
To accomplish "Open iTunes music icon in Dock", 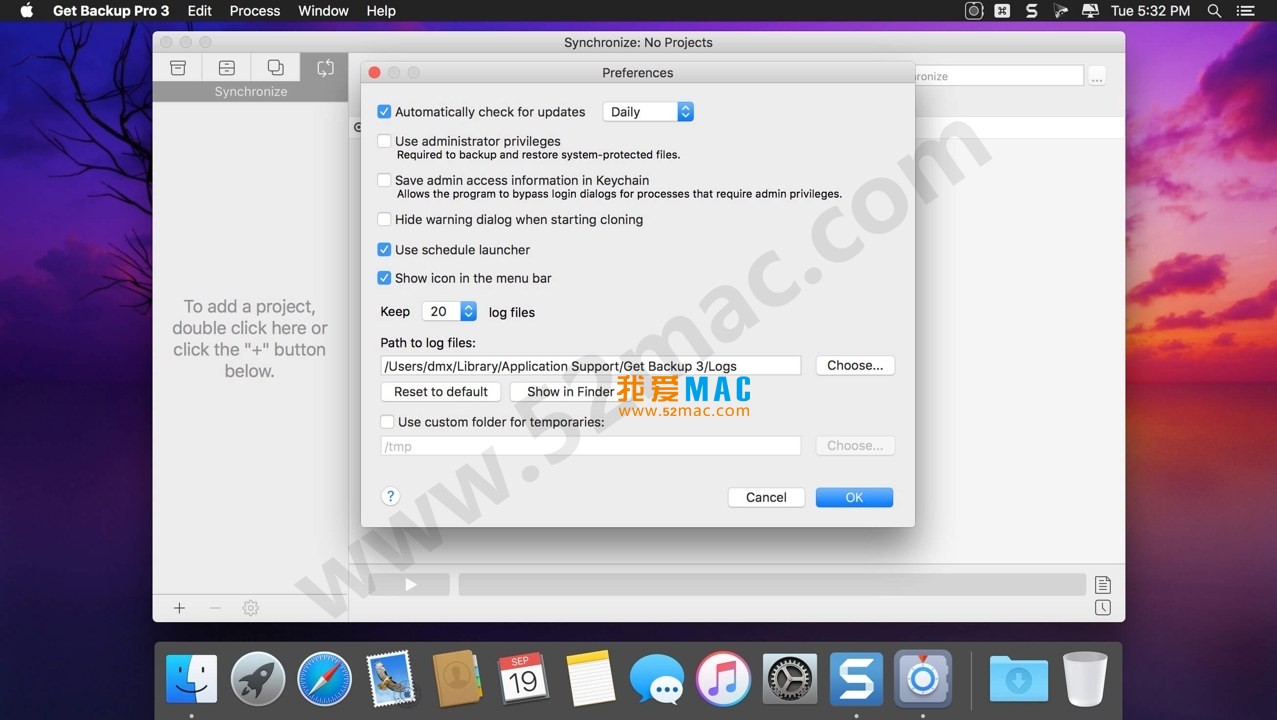I will [x=723, y=679].
